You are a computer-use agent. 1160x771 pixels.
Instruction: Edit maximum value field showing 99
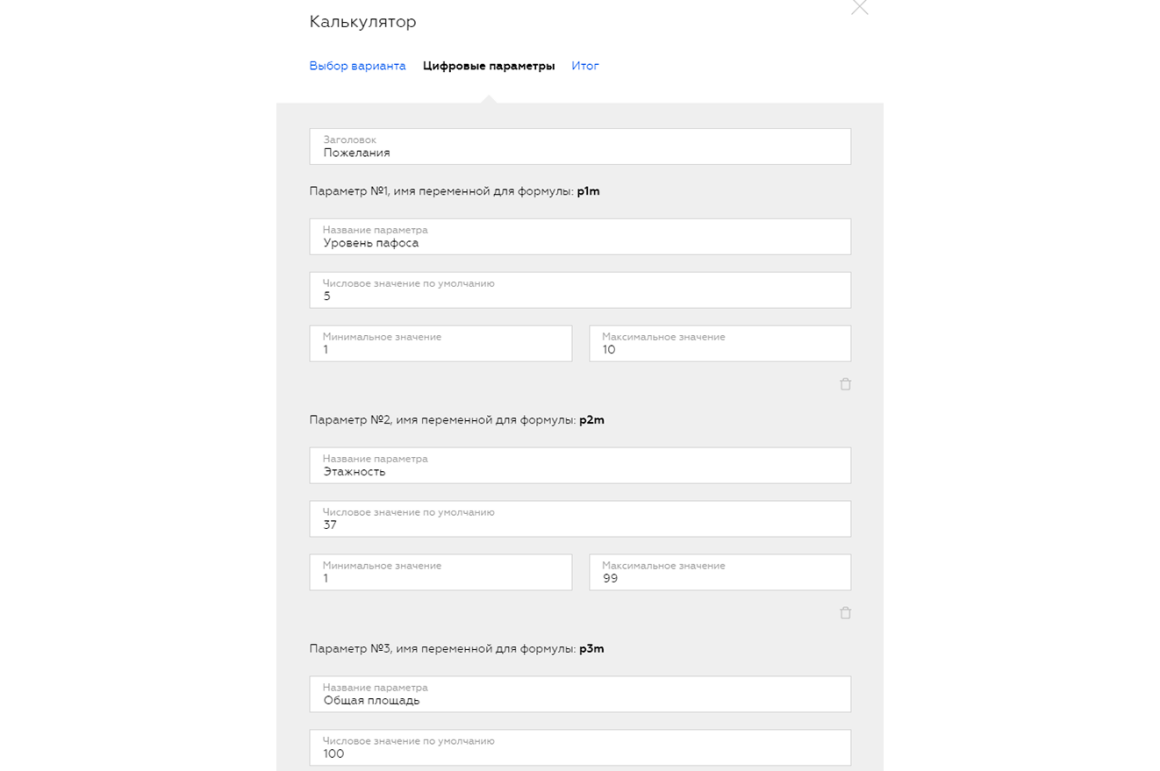pyautogui.click(x=720, y=572)
